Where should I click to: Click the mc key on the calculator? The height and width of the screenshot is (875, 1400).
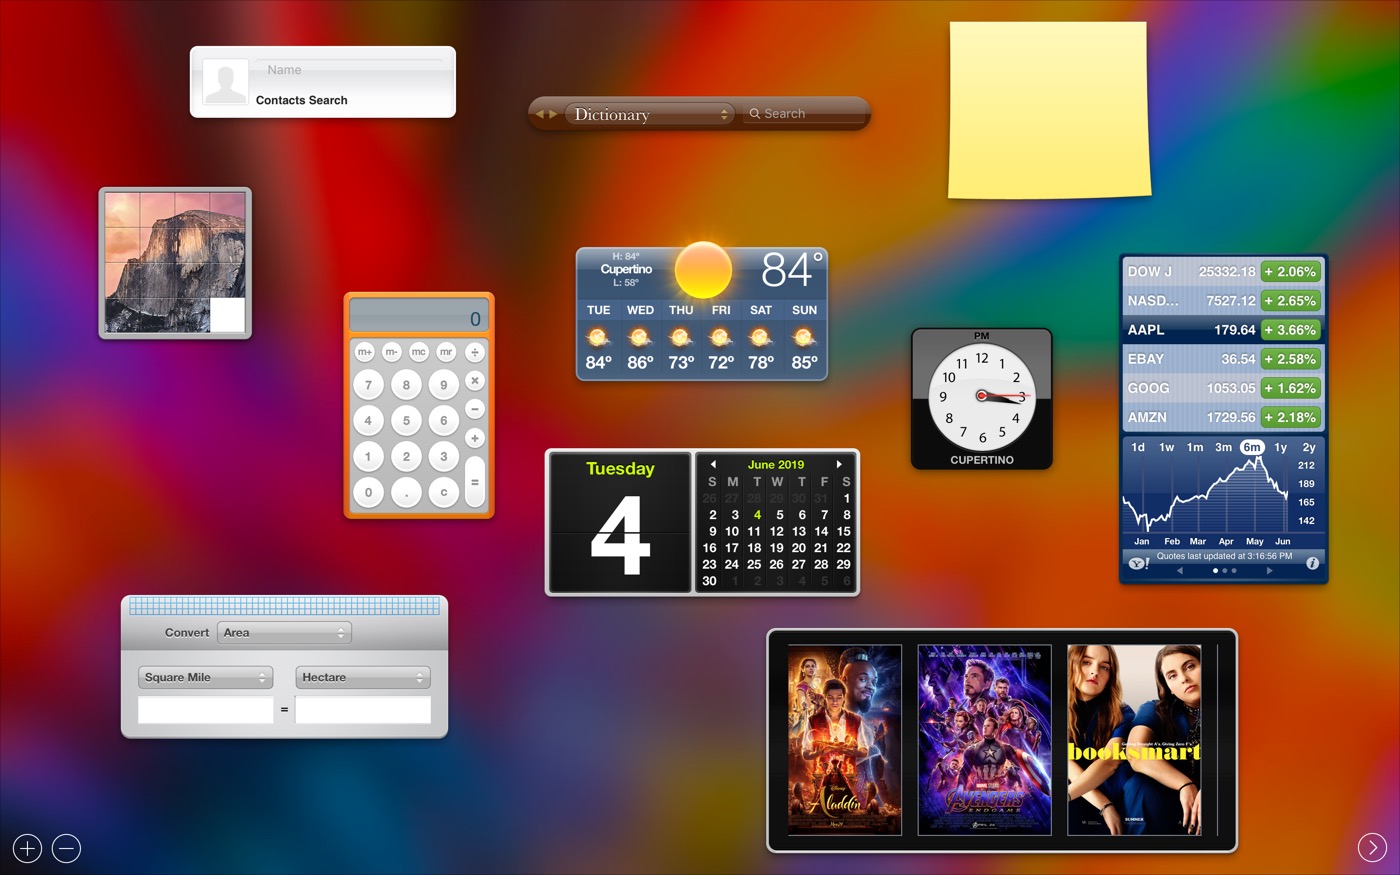pos(419,352)
